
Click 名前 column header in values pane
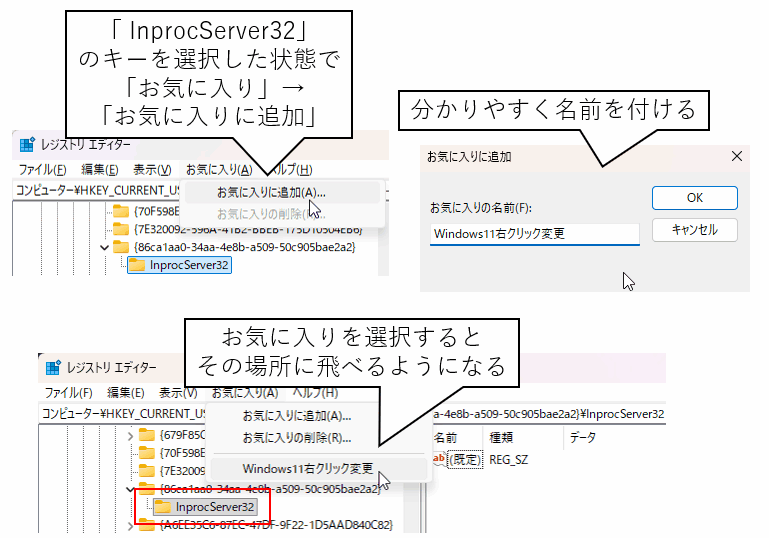coord(445,437)
